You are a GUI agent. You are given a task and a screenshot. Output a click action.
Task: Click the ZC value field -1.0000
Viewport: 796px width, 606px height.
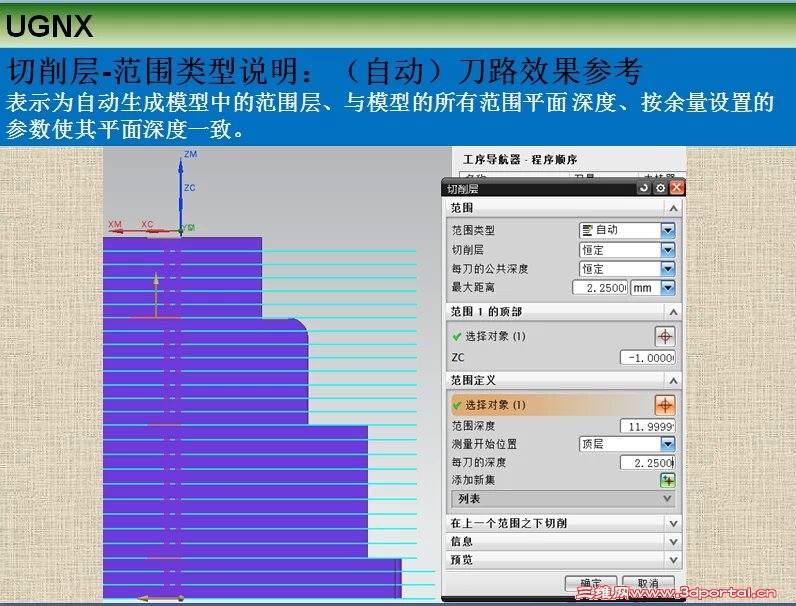[648, 358]
